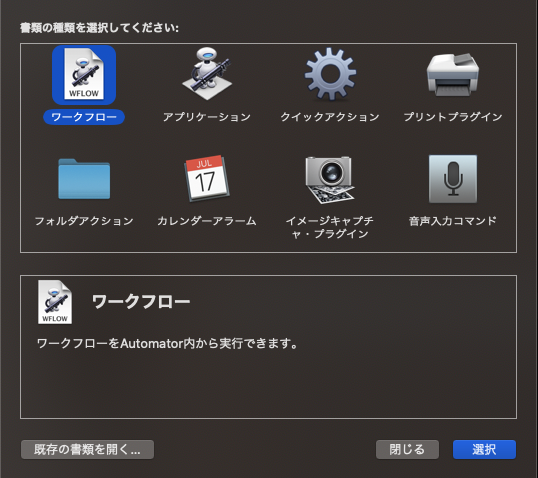The width and height of the screenshot is (538, 478).
Task: Select the イメージキャプチャ・プラグイン camera icon
Action: (330, 179)
